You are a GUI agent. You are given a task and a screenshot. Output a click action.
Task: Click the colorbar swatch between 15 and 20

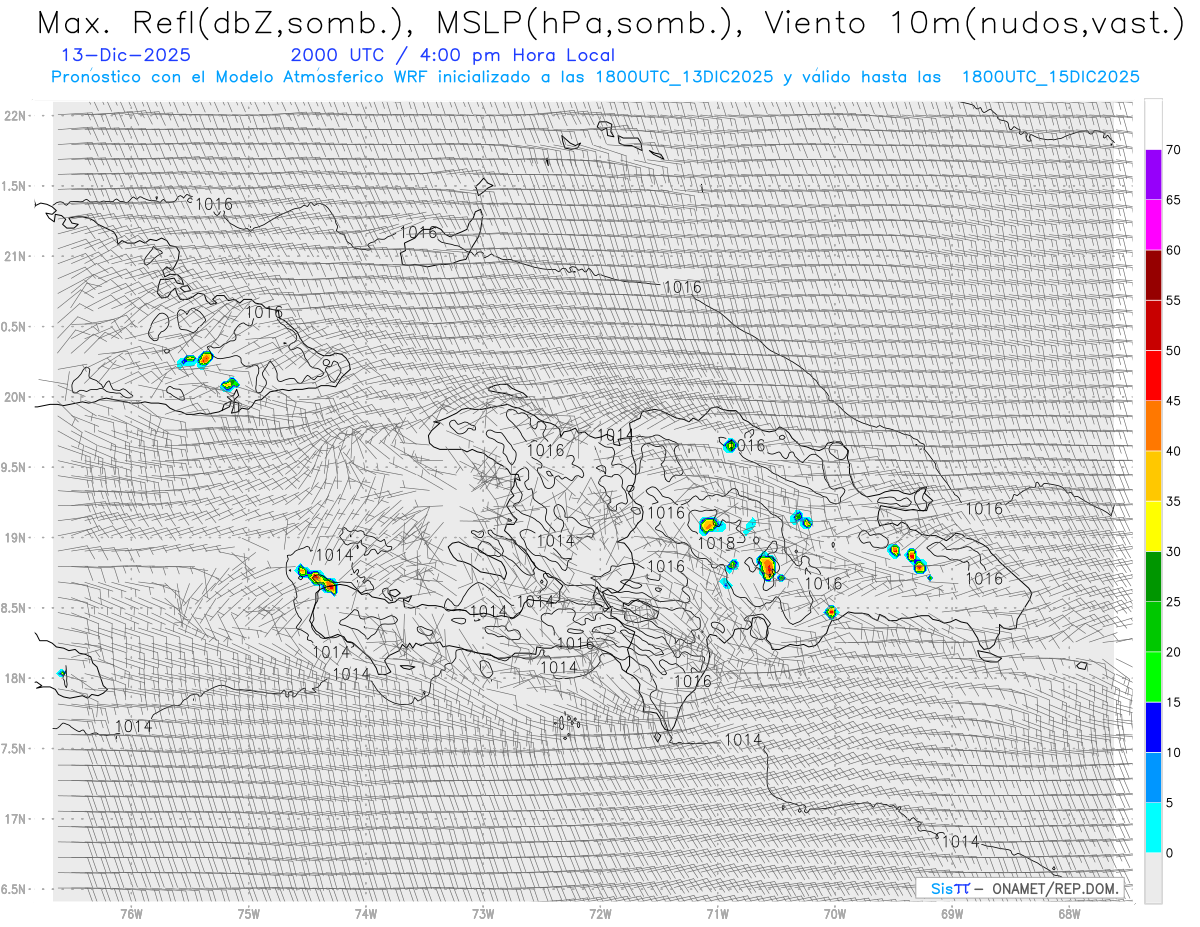coord(1153,677)
